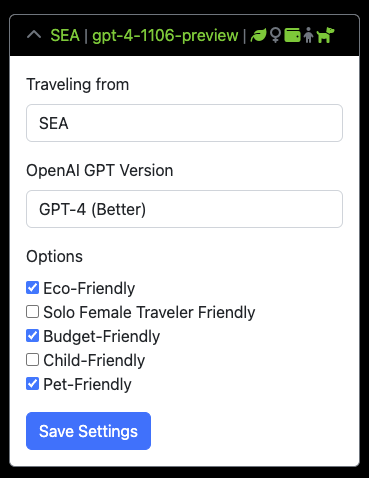This screenshot has width=369, height=478.
Task: Disable the Pet-Friendly checkbox
Action: pyautogui.click(x=32, y=384)
